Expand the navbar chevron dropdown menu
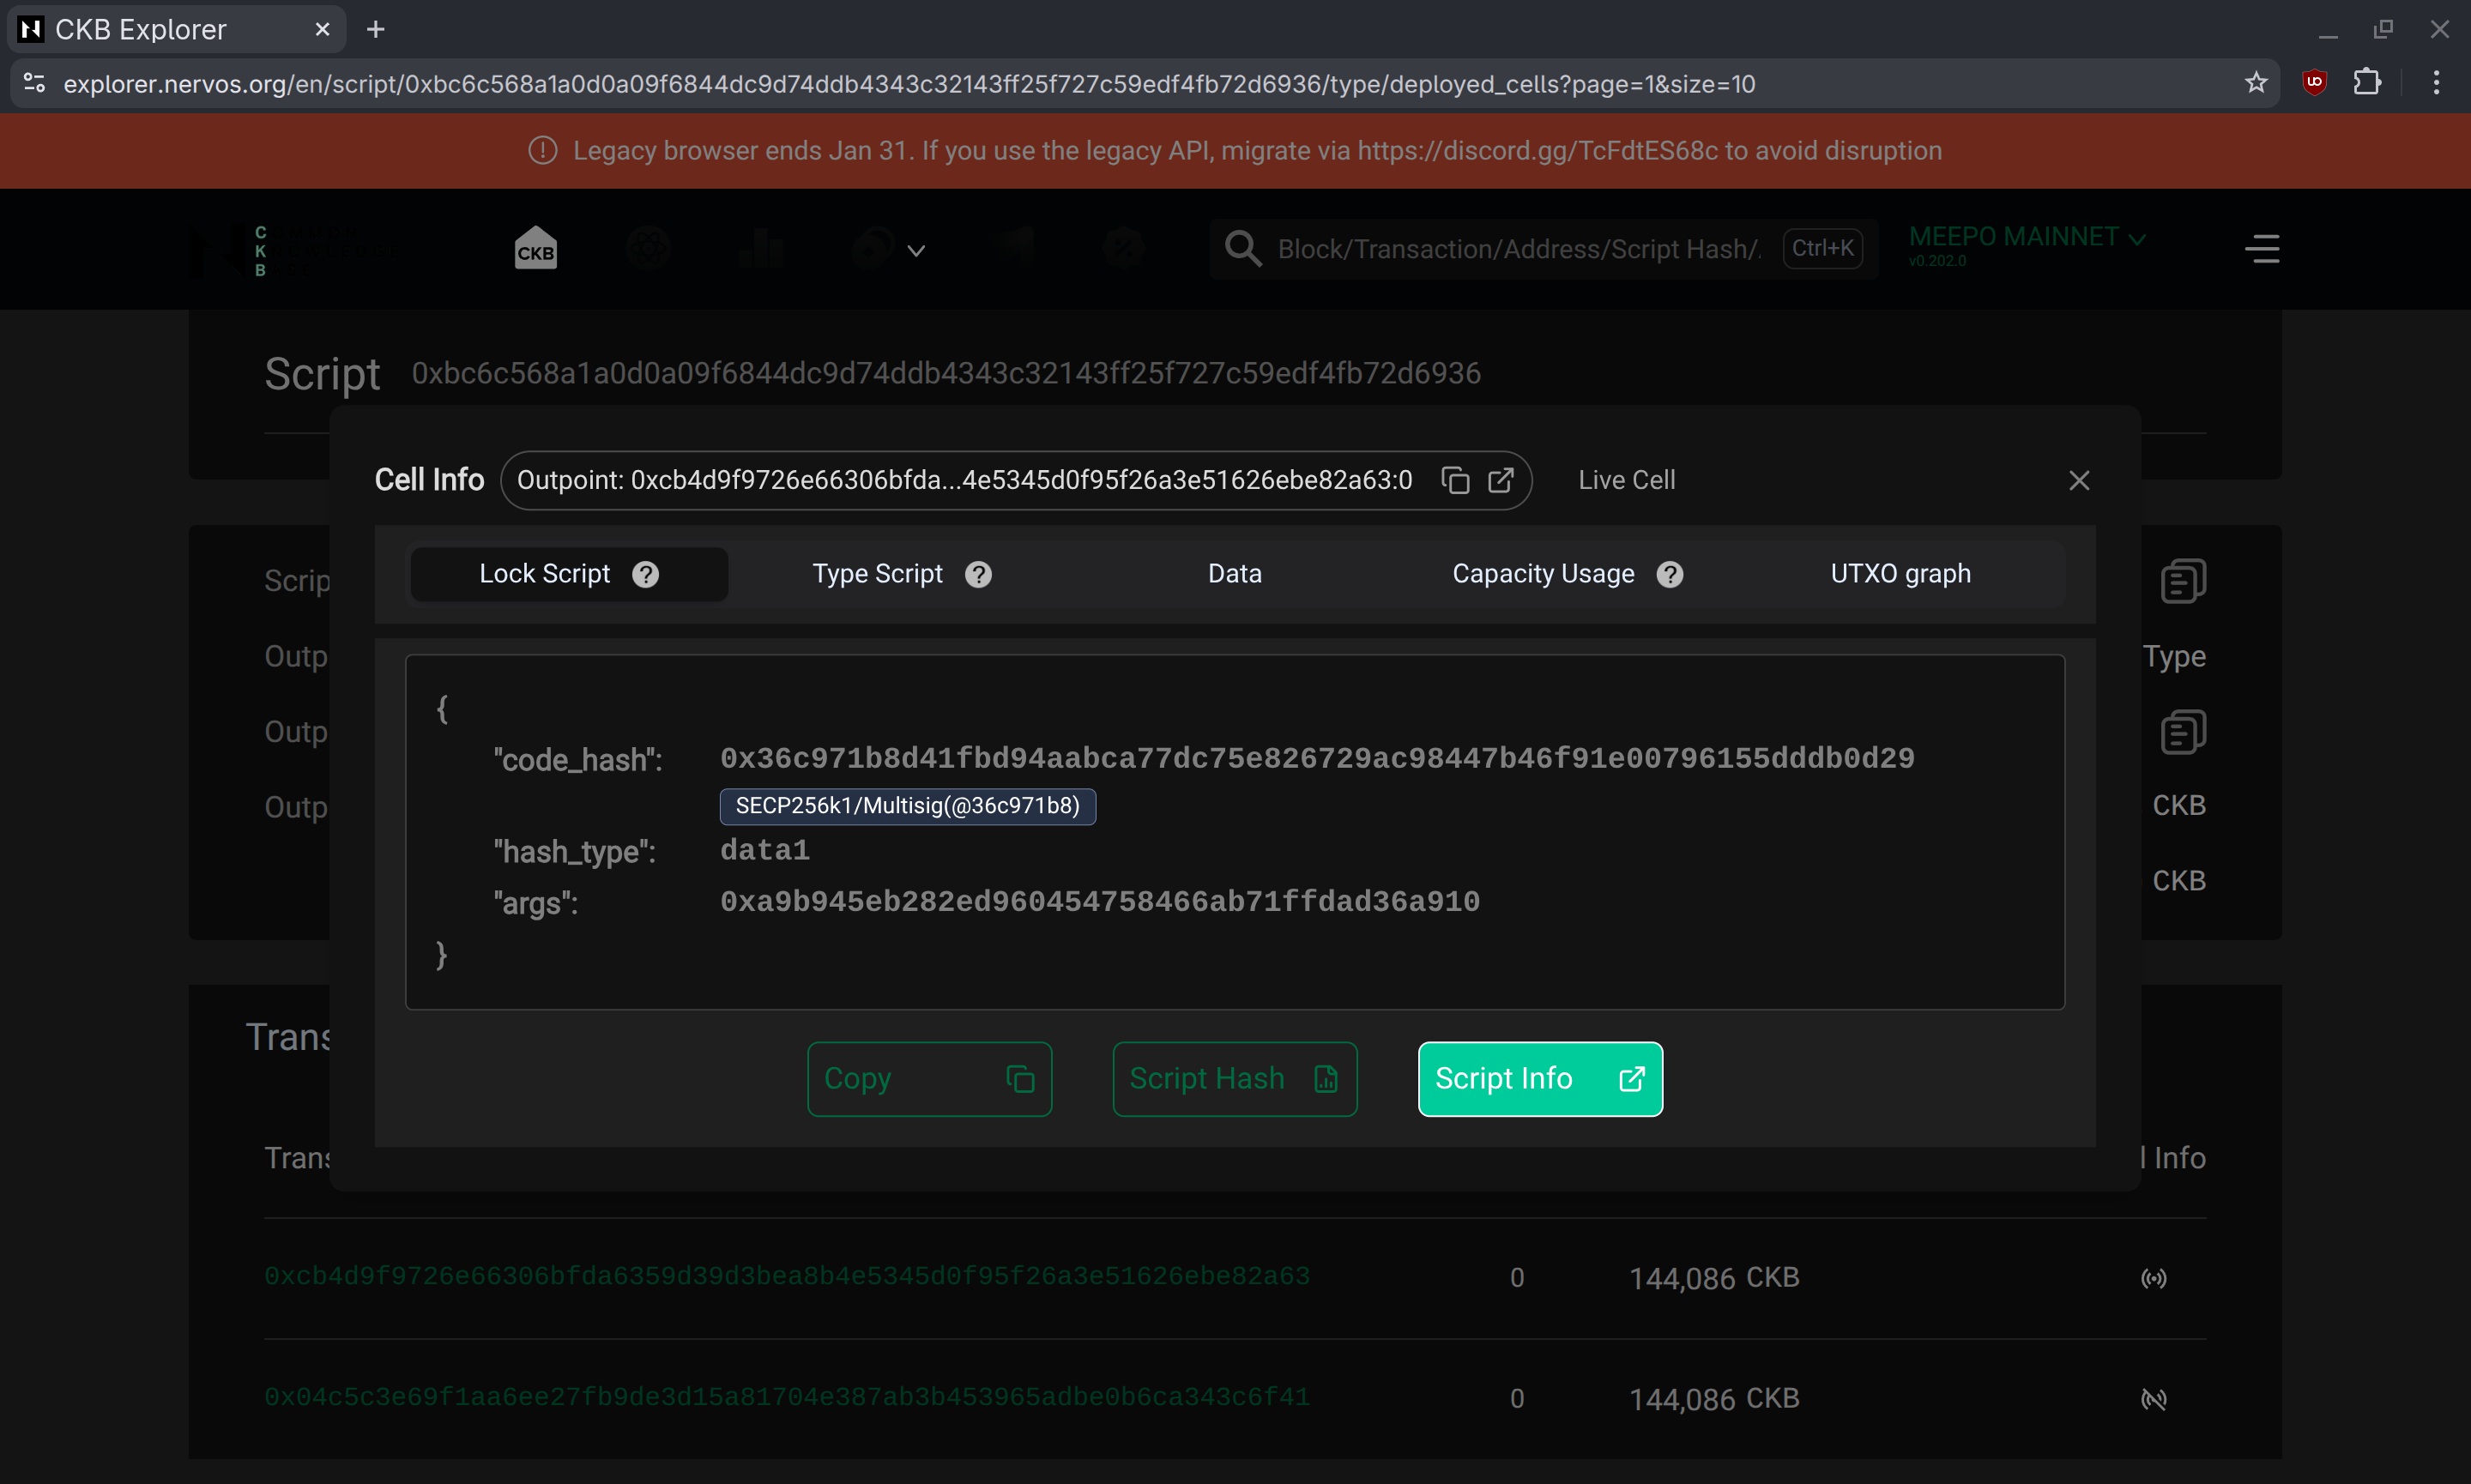This screenshot has width=2471, height=1484. [x=915, y=251]
